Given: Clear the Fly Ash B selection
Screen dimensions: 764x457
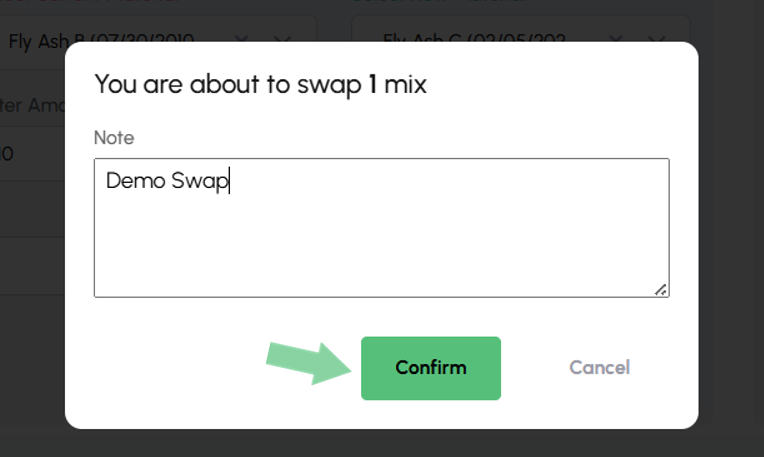Looking at the screenshot, I should click(241, 40).
